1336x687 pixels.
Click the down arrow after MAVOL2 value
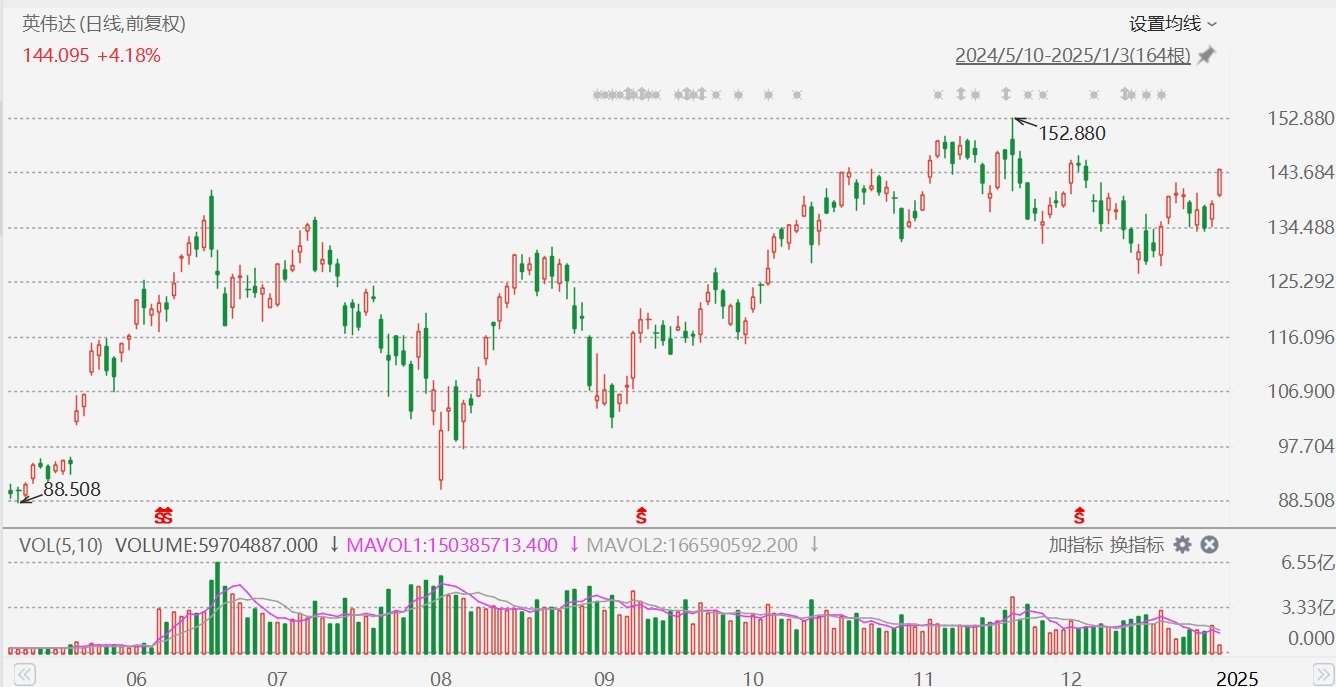point(814,545)
